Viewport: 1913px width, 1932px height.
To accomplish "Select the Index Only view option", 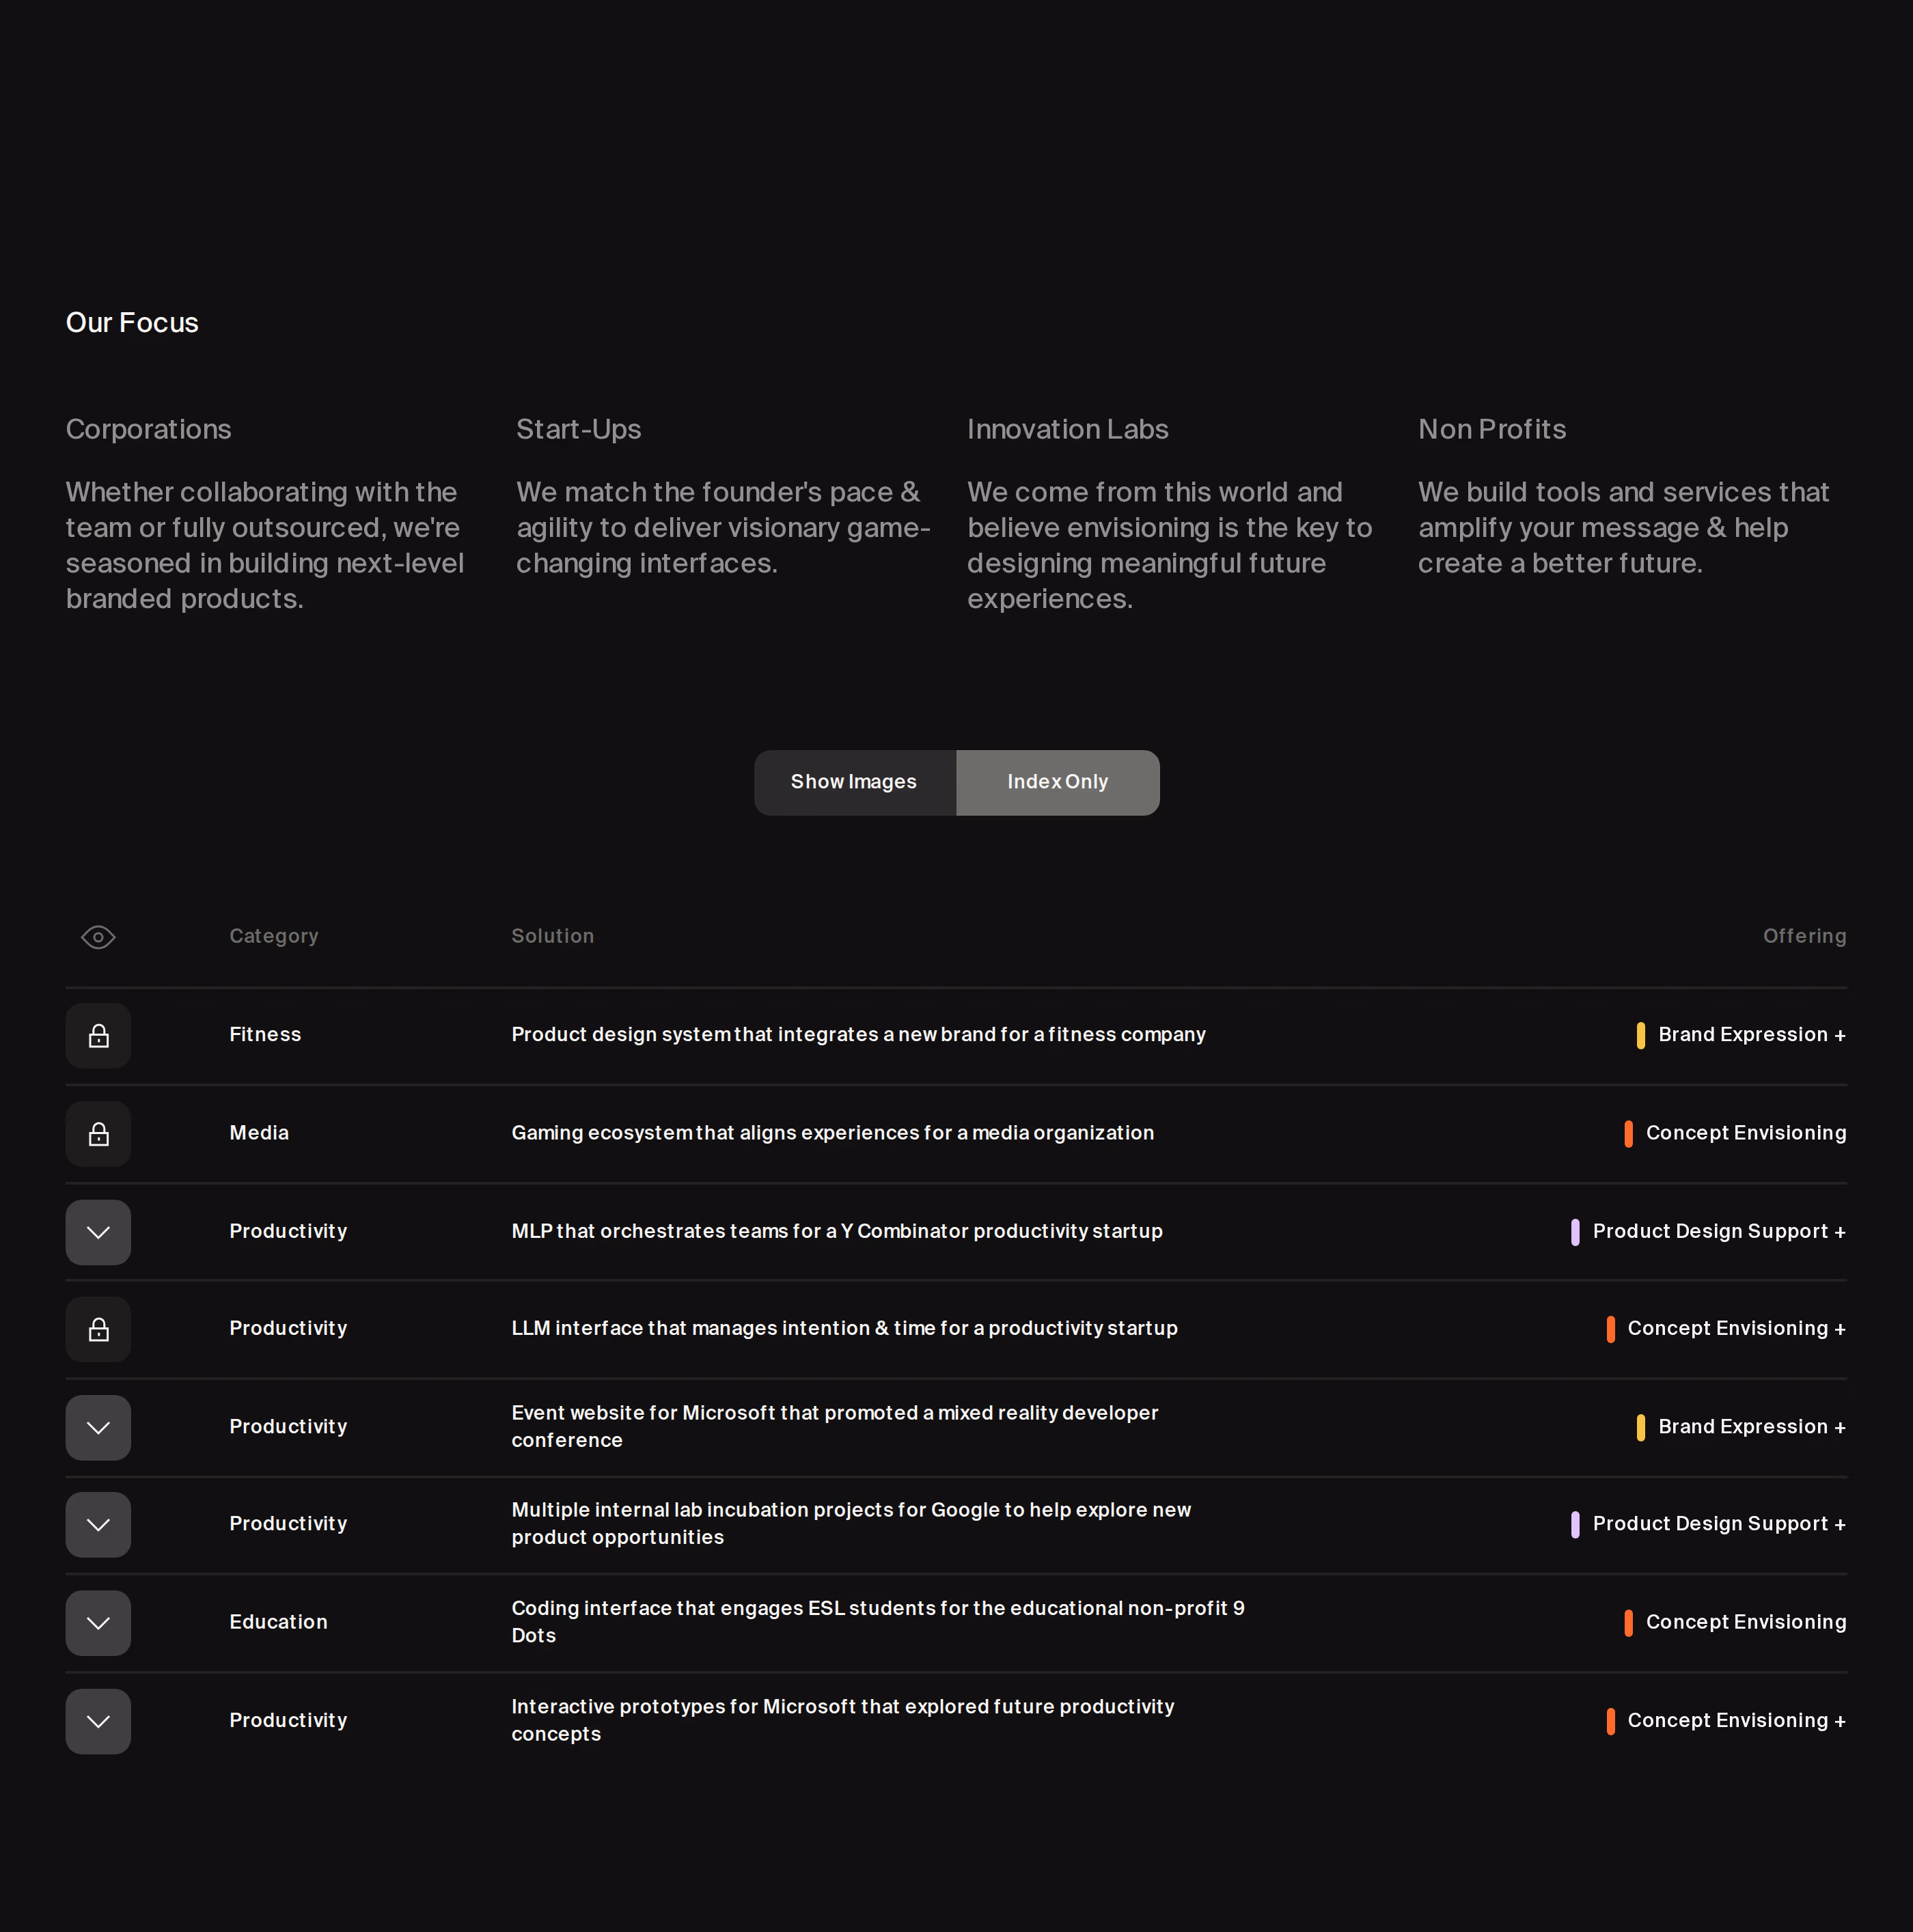I will [1057, 782].
